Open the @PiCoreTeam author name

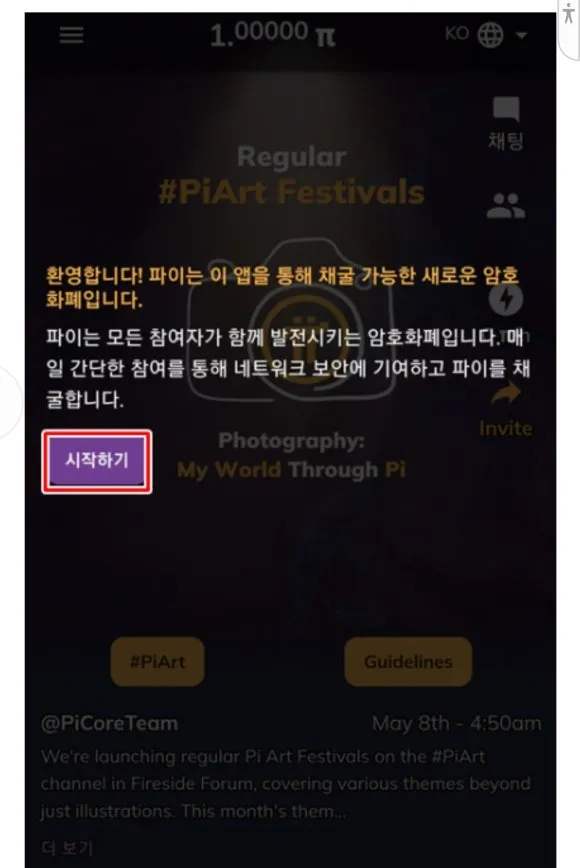pos(110,723)
